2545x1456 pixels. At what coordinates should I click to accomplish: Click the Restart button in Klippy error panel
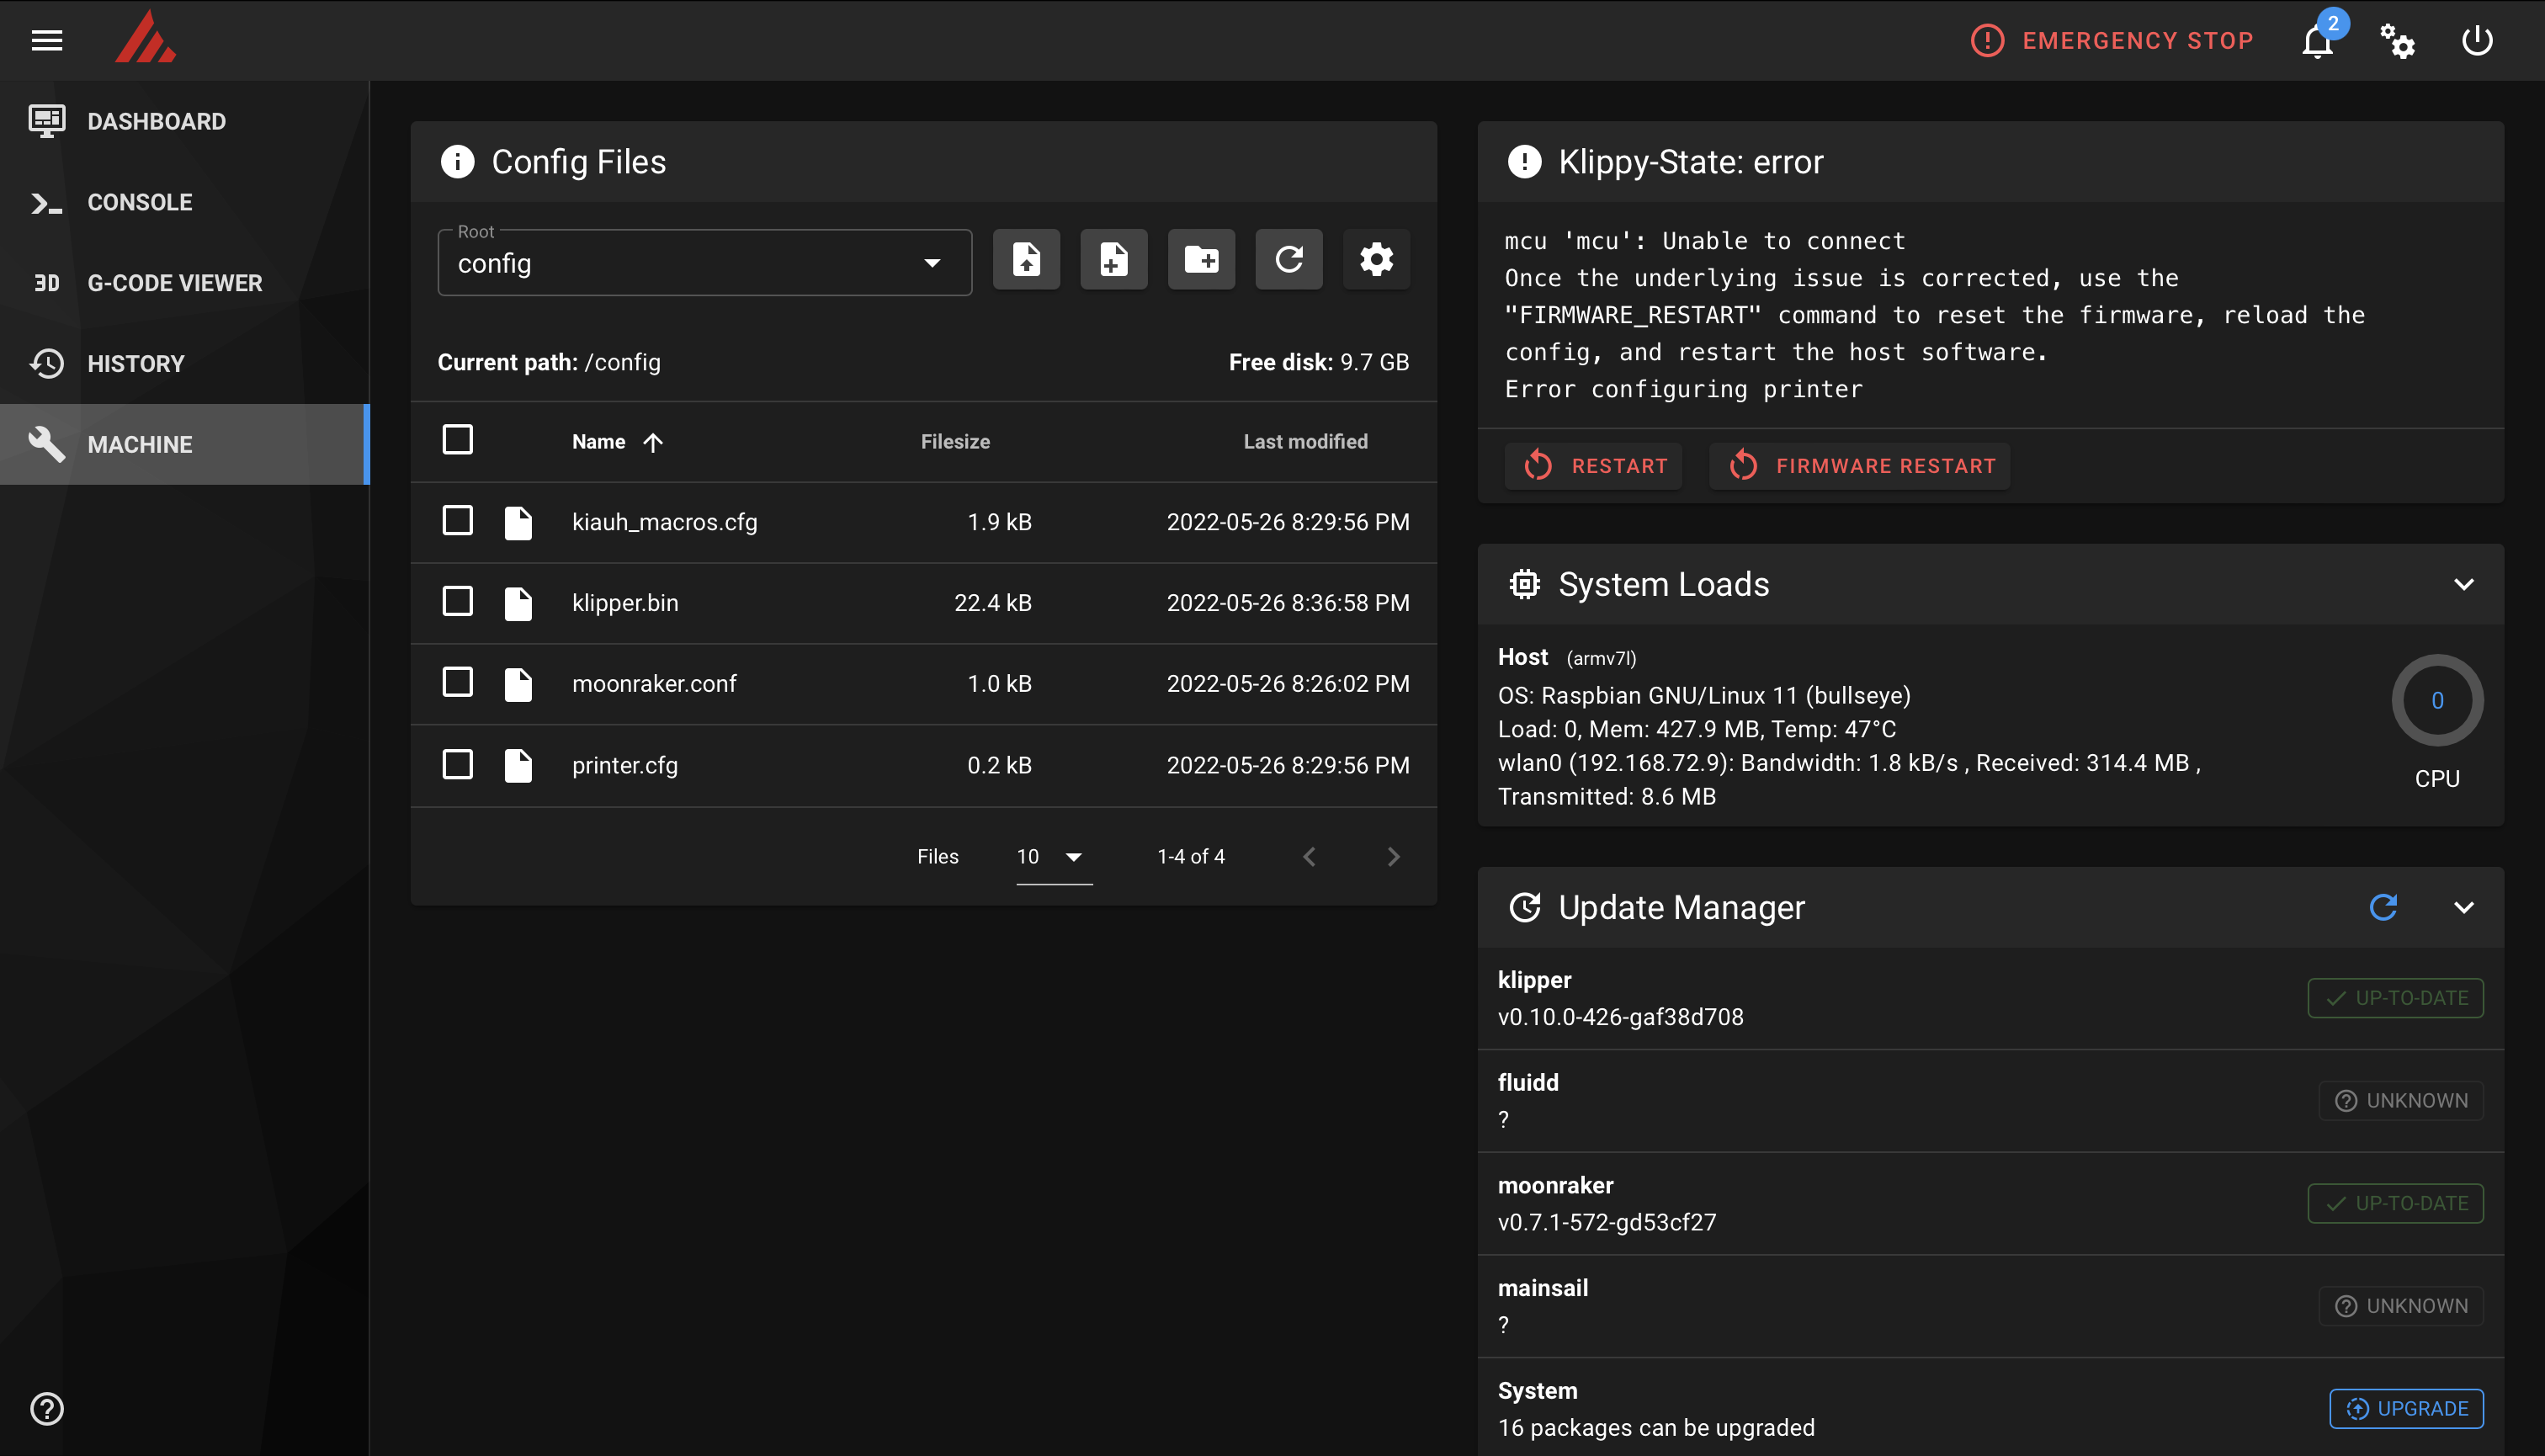pos(1594,465)
